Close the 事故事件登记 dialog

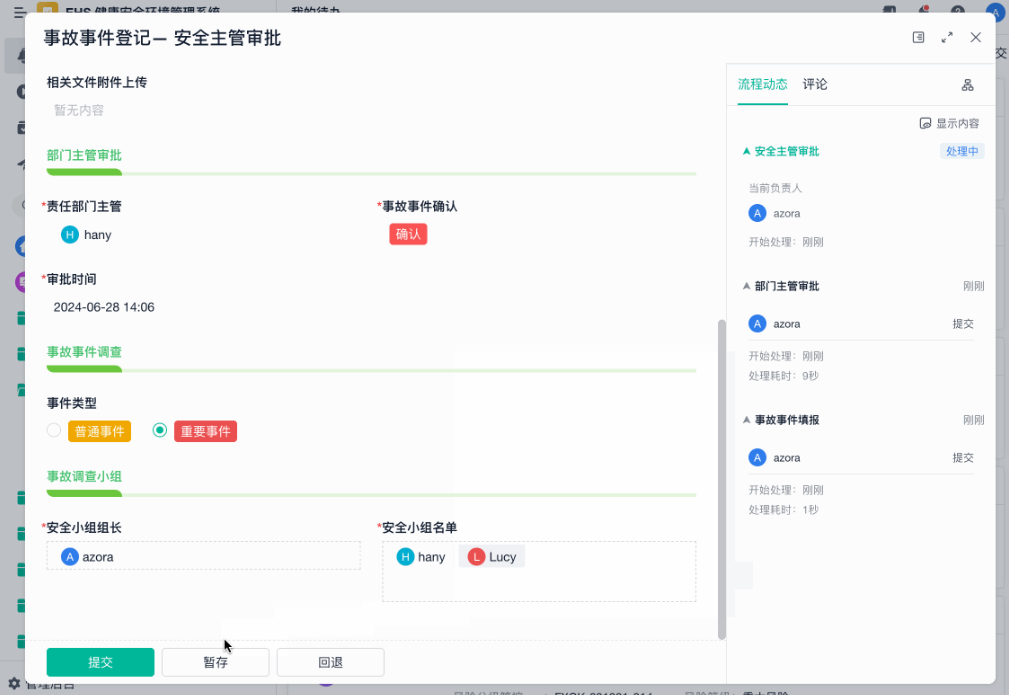click(x=976, y=37)
